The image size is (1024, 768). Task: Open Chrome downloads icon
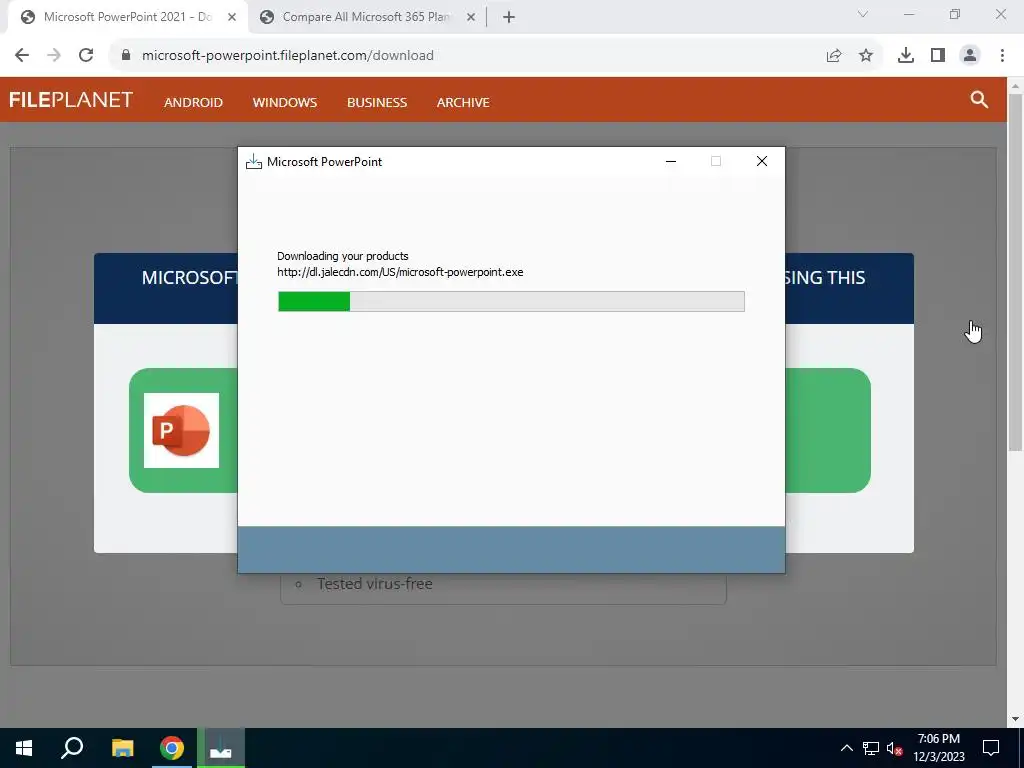pos(906,56)
